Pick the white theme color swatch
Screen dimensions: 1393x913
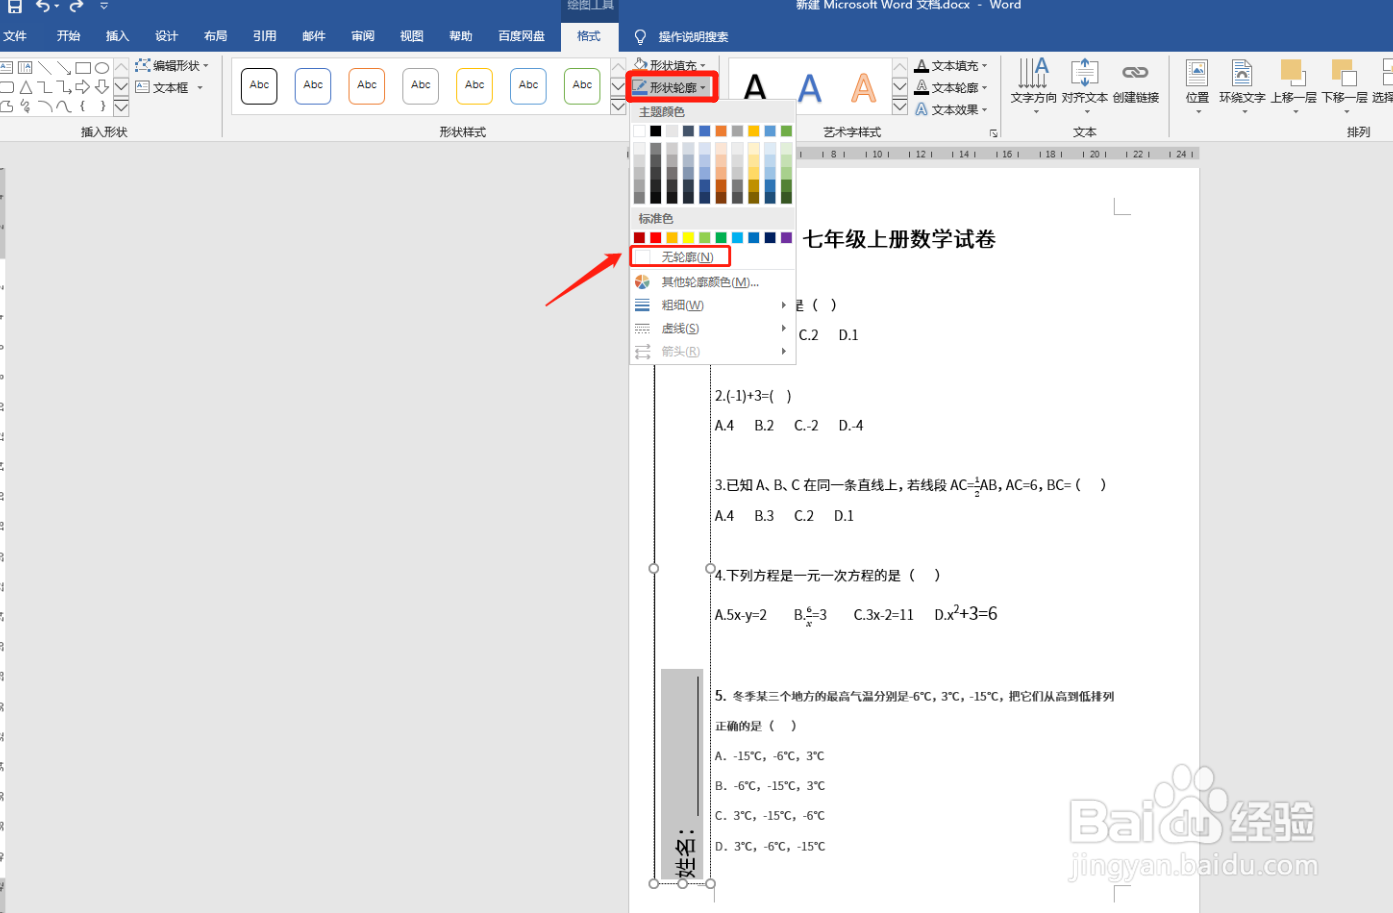point(639,131)
